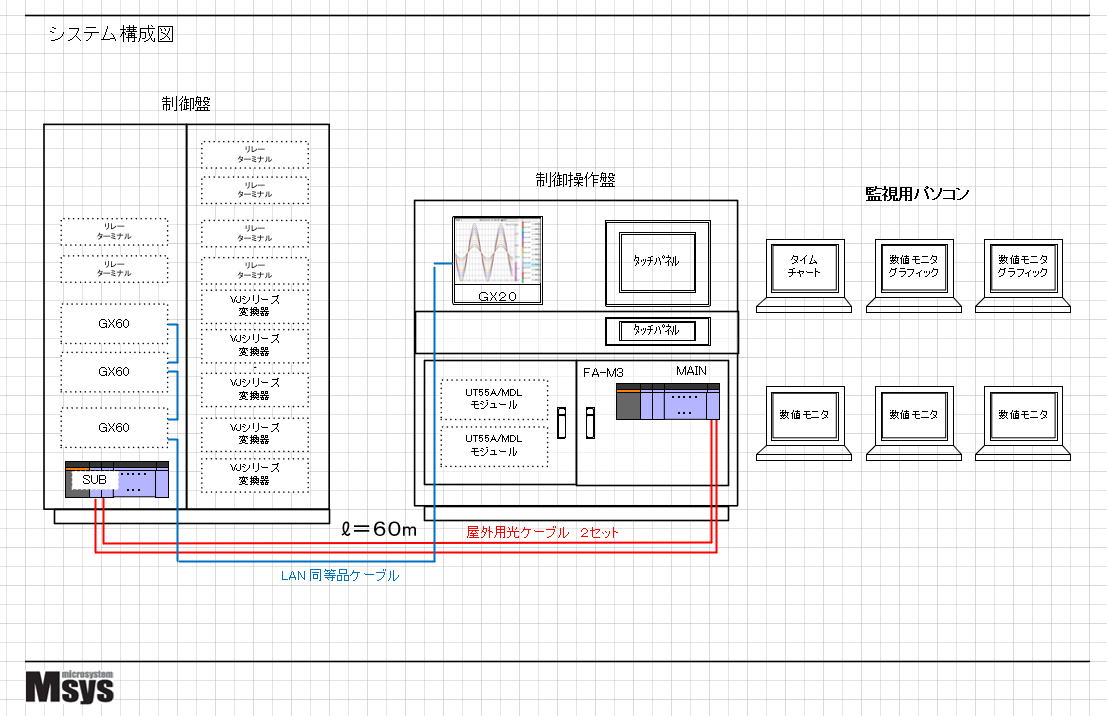
Task: Select the fourth VJシリーズ変換器 box from top
Action: click(255, 434)
